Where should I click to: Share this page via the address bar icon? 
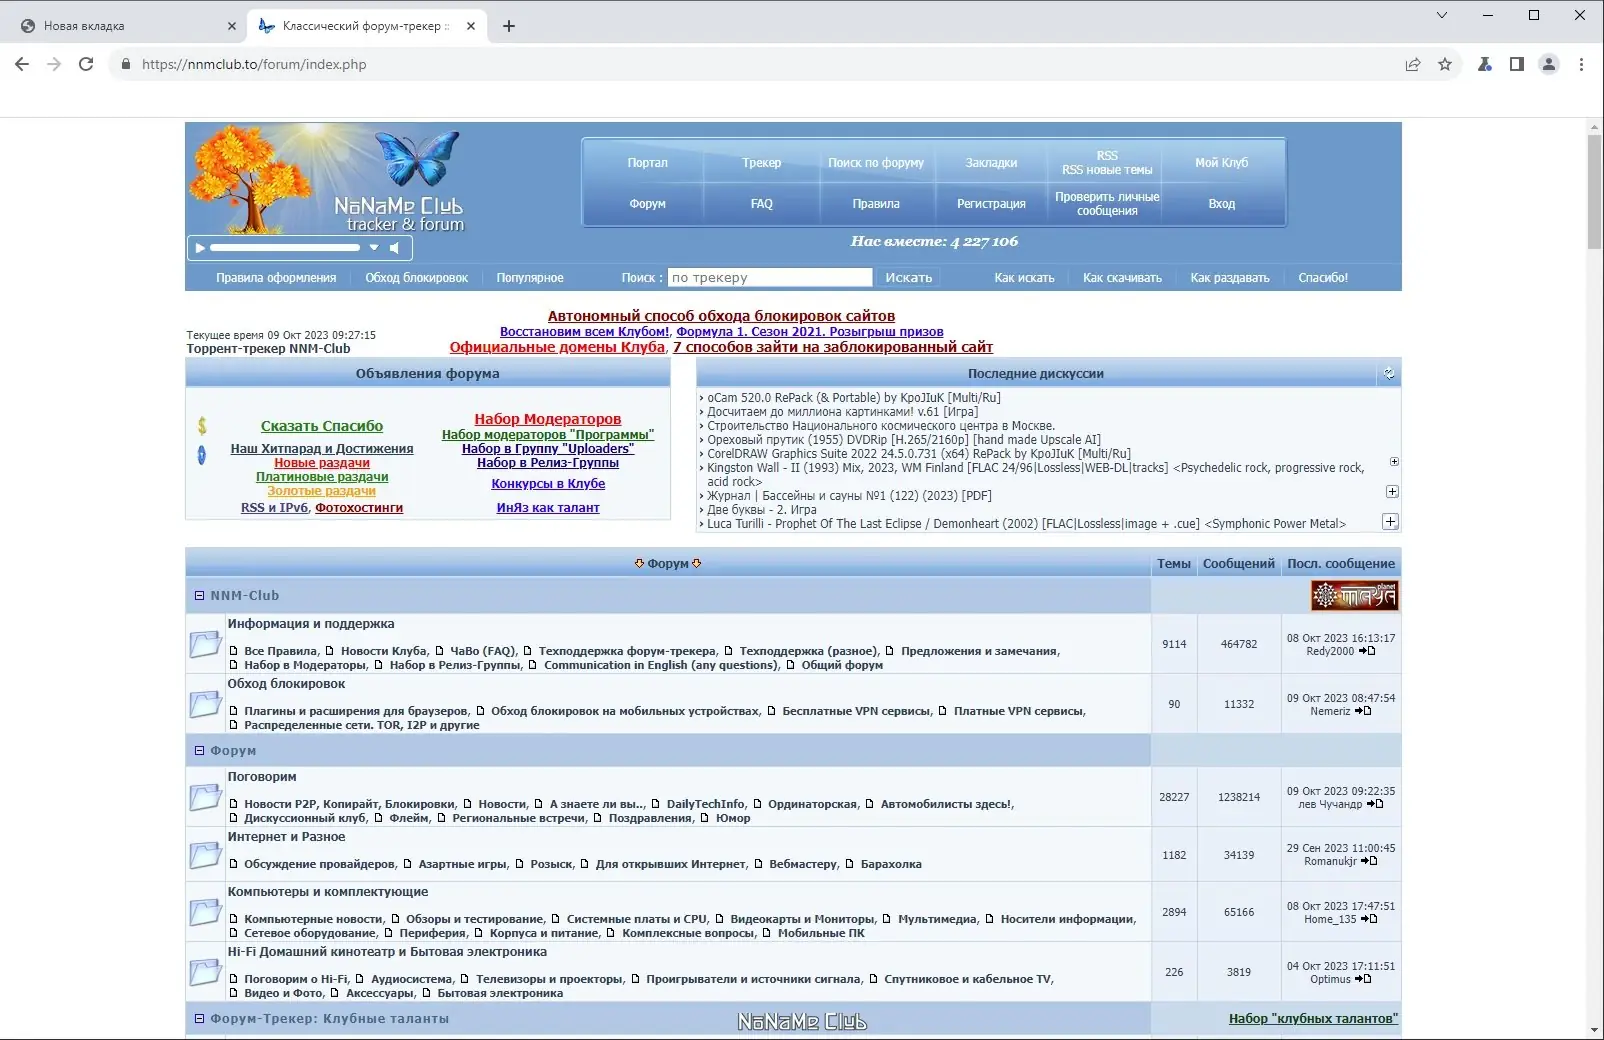click(x=1413, y=64)
